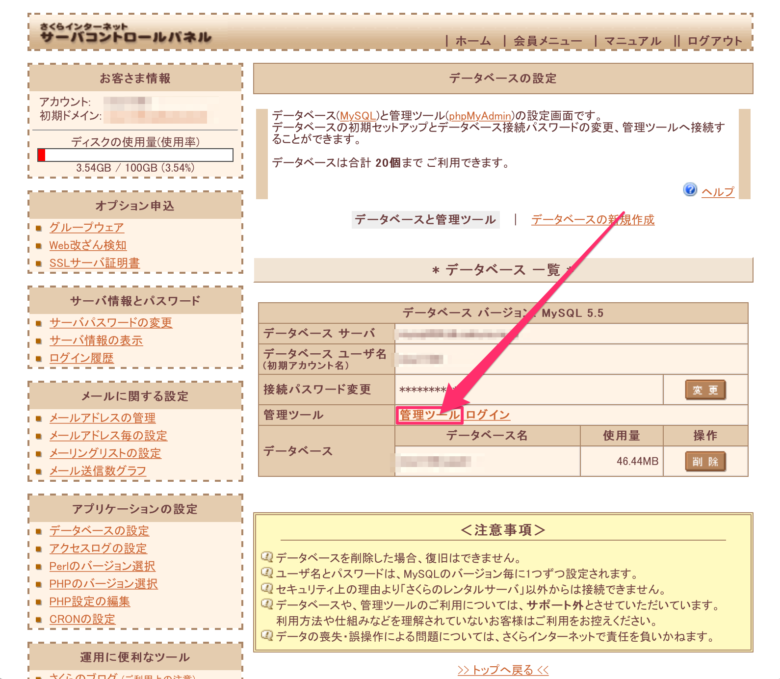Select the データベースと管理ツール tab

[x=425, y=219]
